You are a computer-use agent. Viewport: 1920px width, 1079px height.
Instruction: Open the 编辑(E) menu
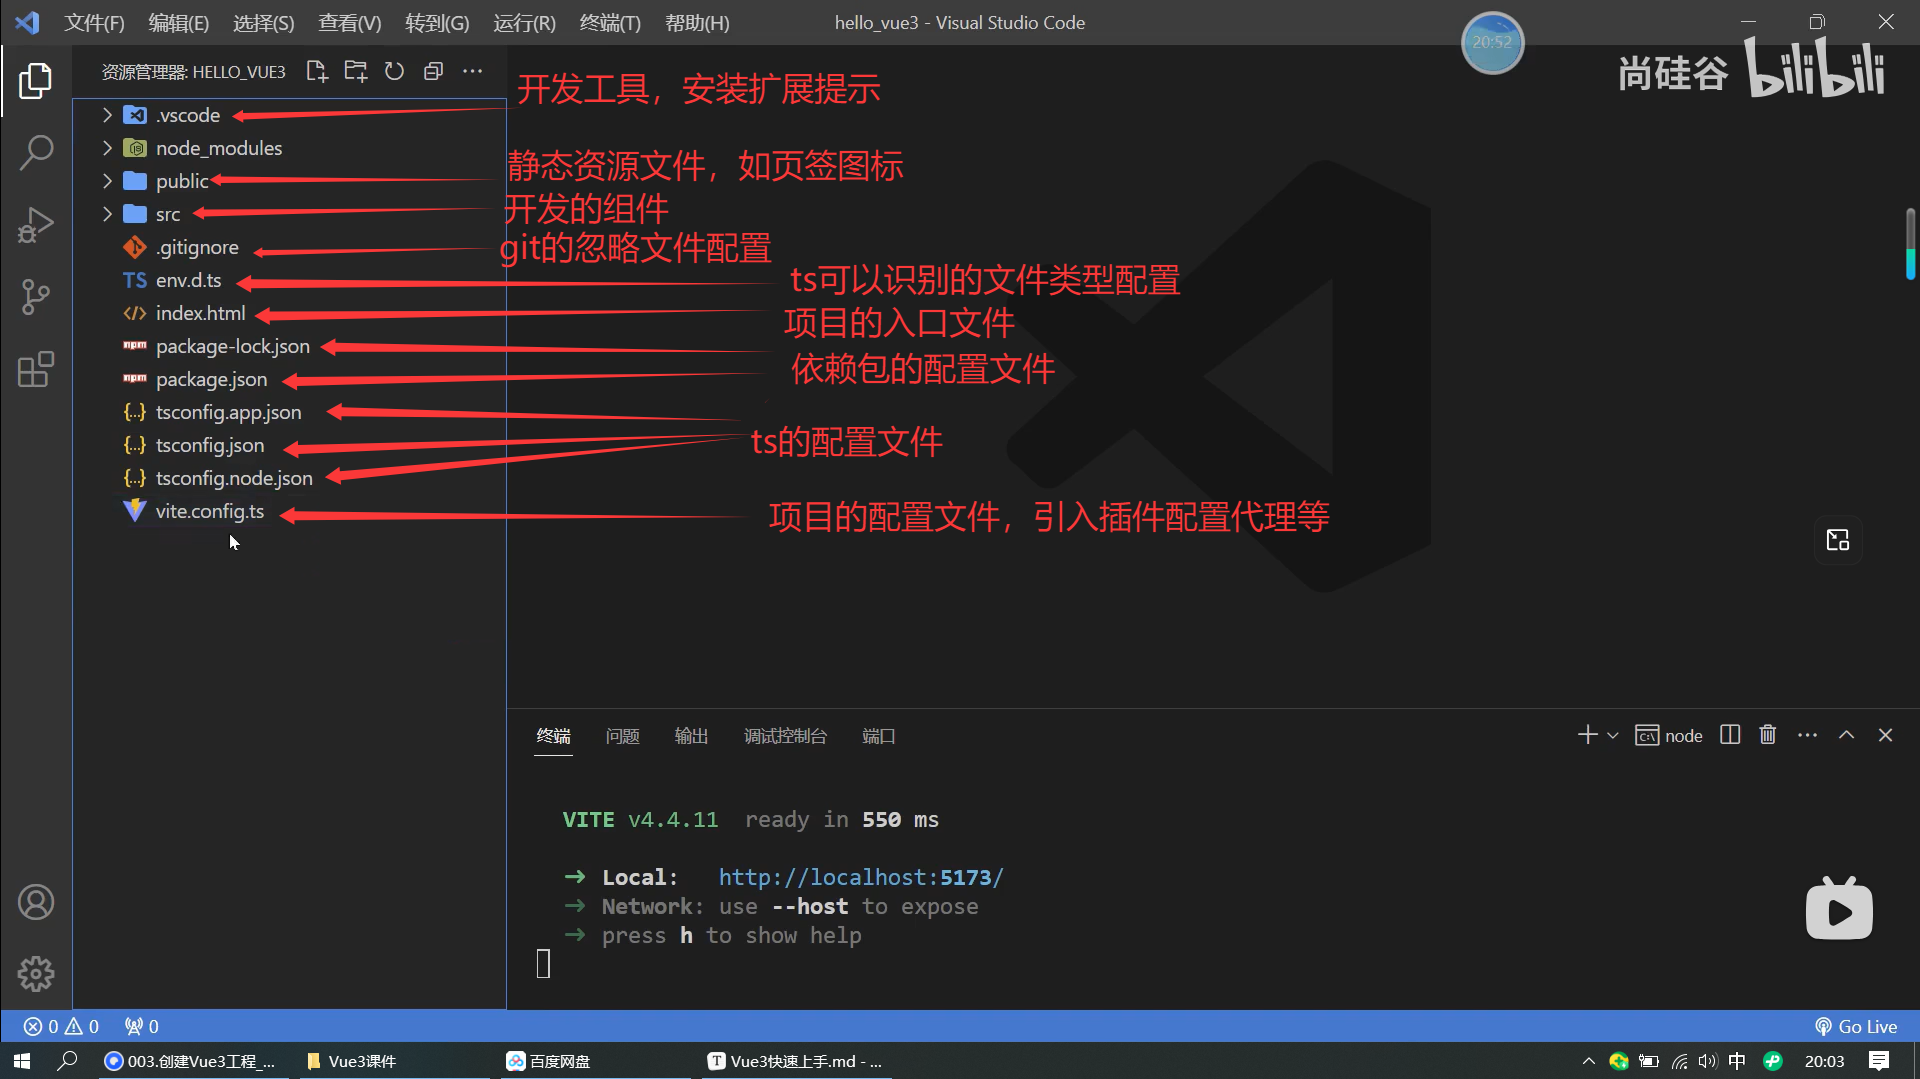tap(178, 23)
